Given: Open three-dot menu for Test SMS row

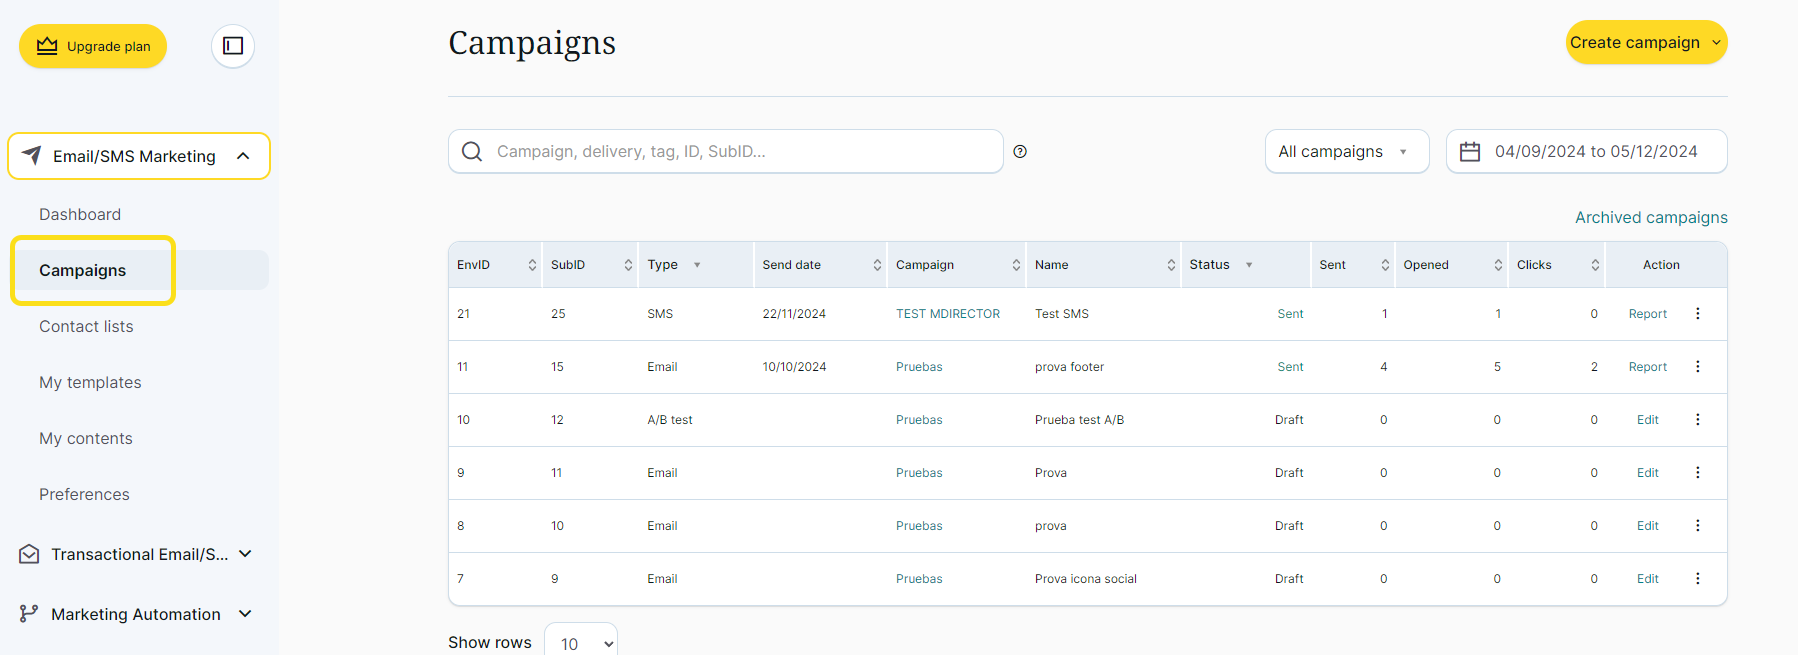Looking at the screenshot, I should tap(1697, 314).
